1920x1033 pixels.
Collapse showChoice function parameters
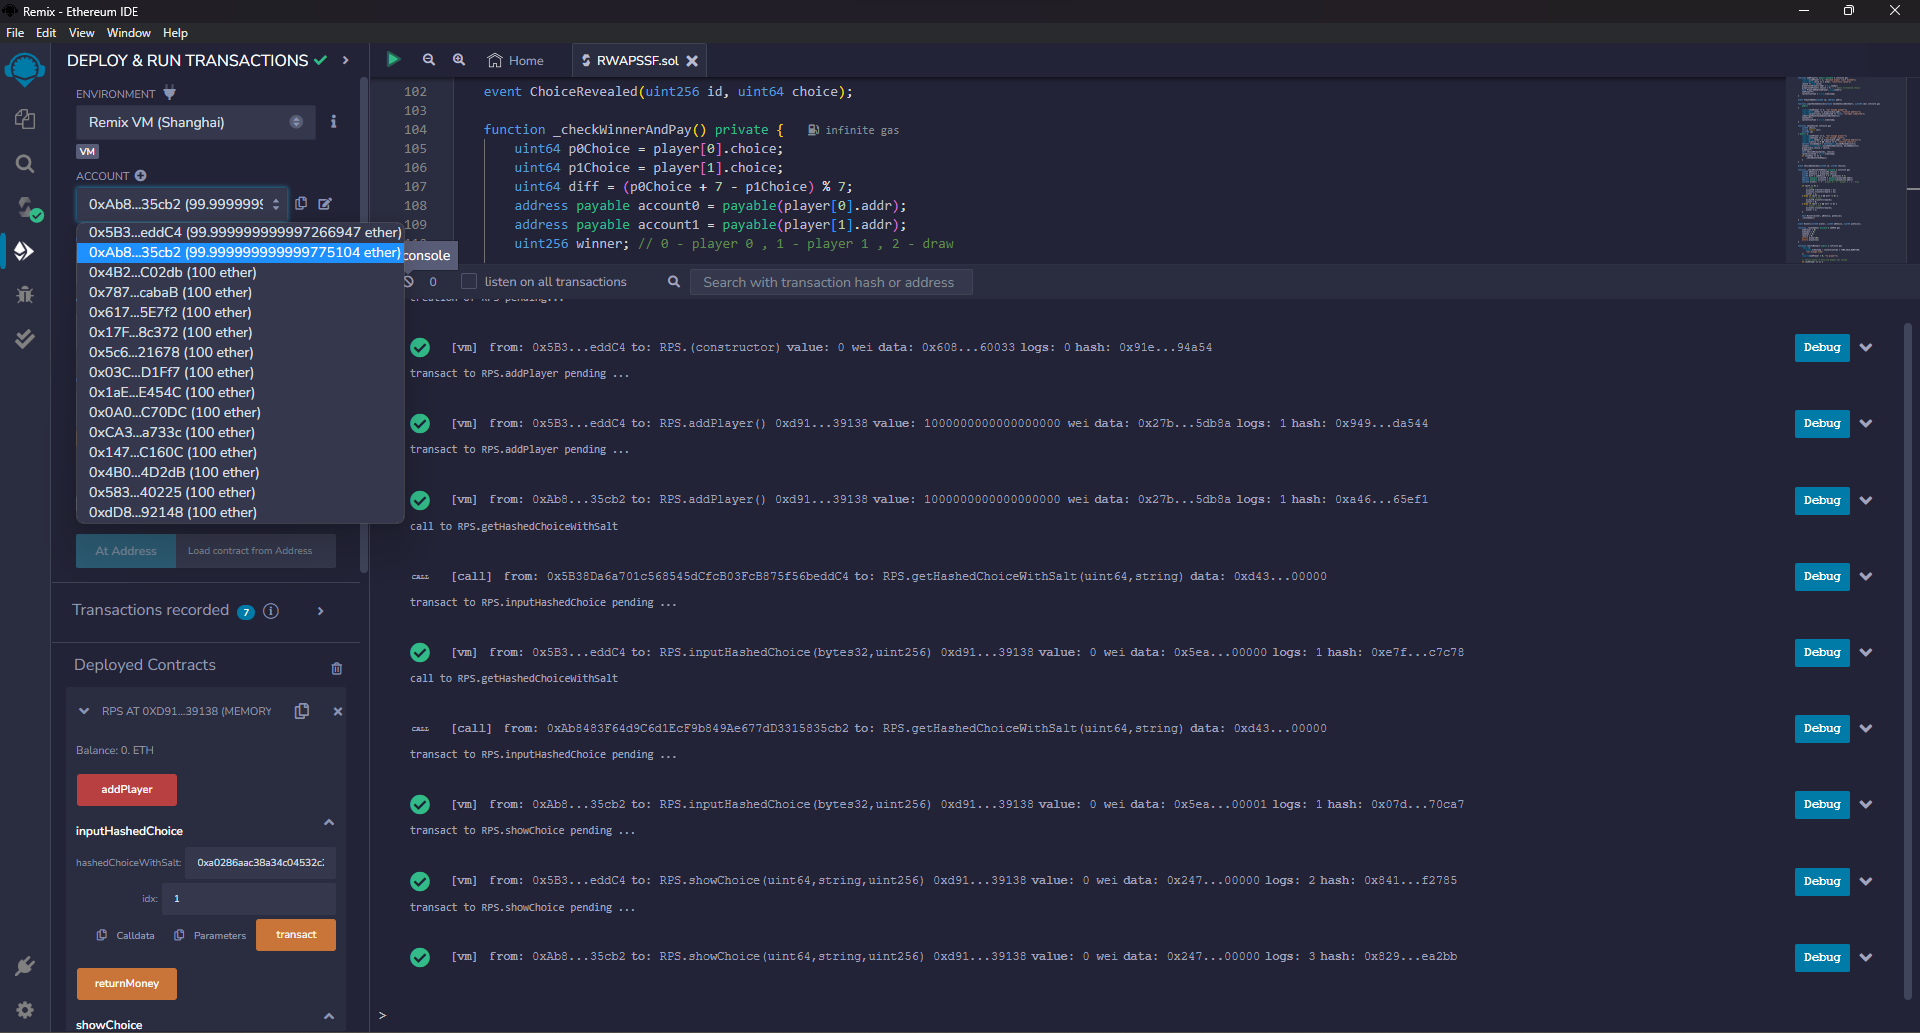[329, 1016]
